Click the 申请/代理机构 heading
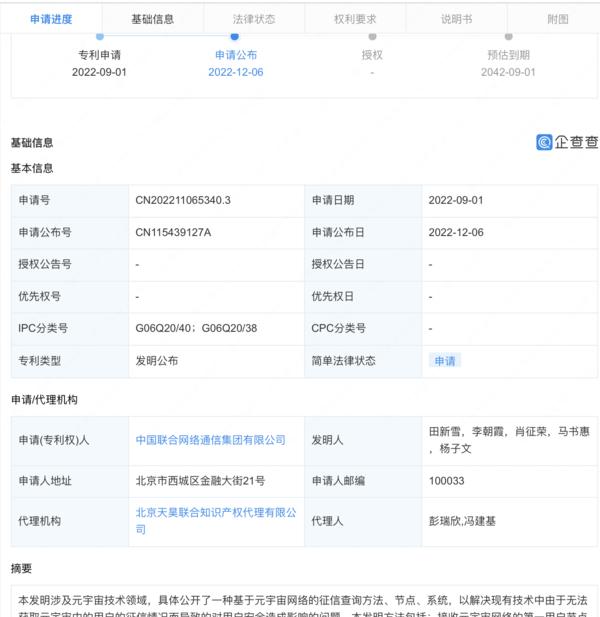The height and width of the screenshot is (617, 600). click(44, 400)
